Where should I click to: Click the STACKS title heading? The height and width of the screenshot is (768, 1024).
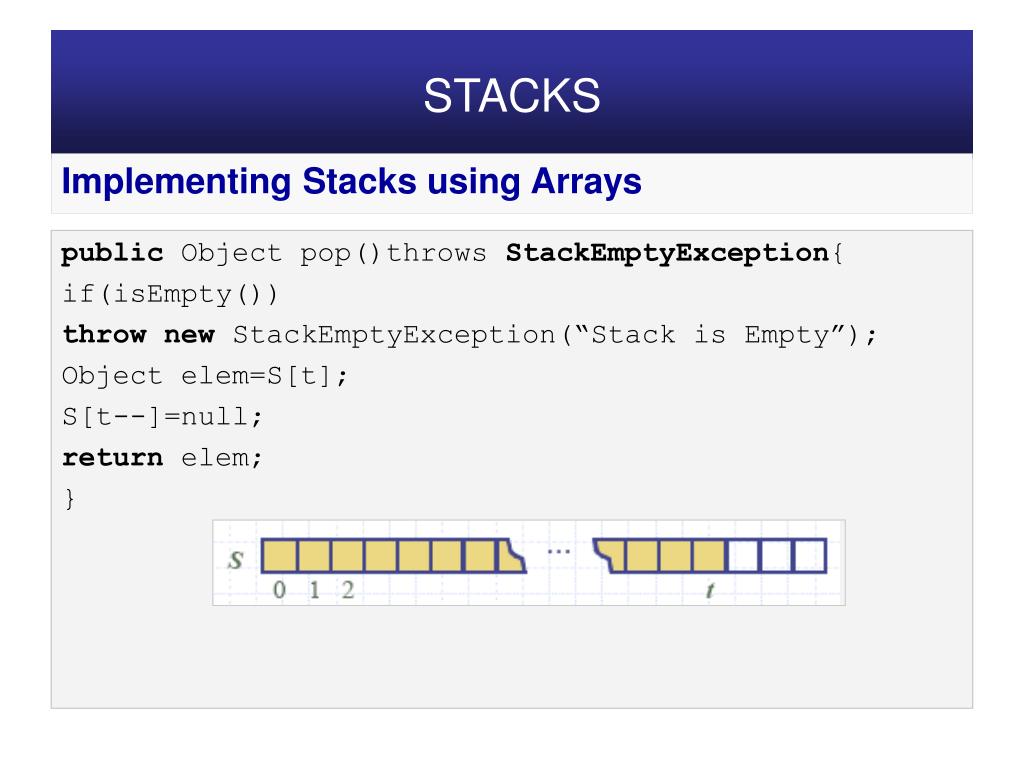[x=511, y=96]
